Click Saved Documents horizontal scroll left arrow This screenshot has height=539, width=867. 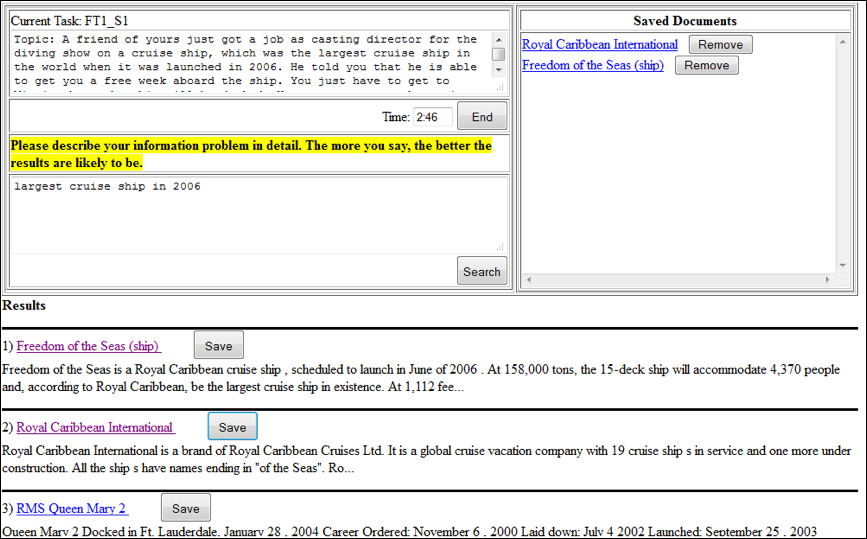(x=529, y=280)
